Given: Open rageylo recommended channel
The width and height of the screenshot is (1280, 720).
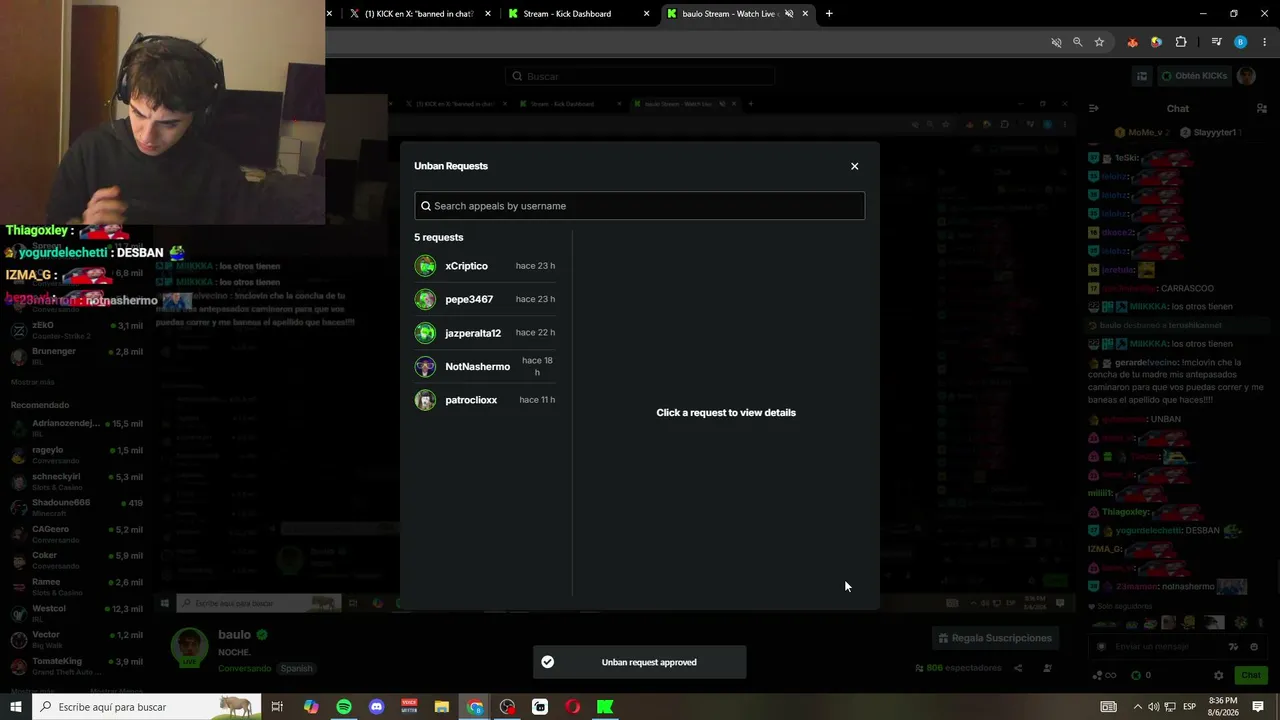Looking at the screenshot, I should [76, 454].
